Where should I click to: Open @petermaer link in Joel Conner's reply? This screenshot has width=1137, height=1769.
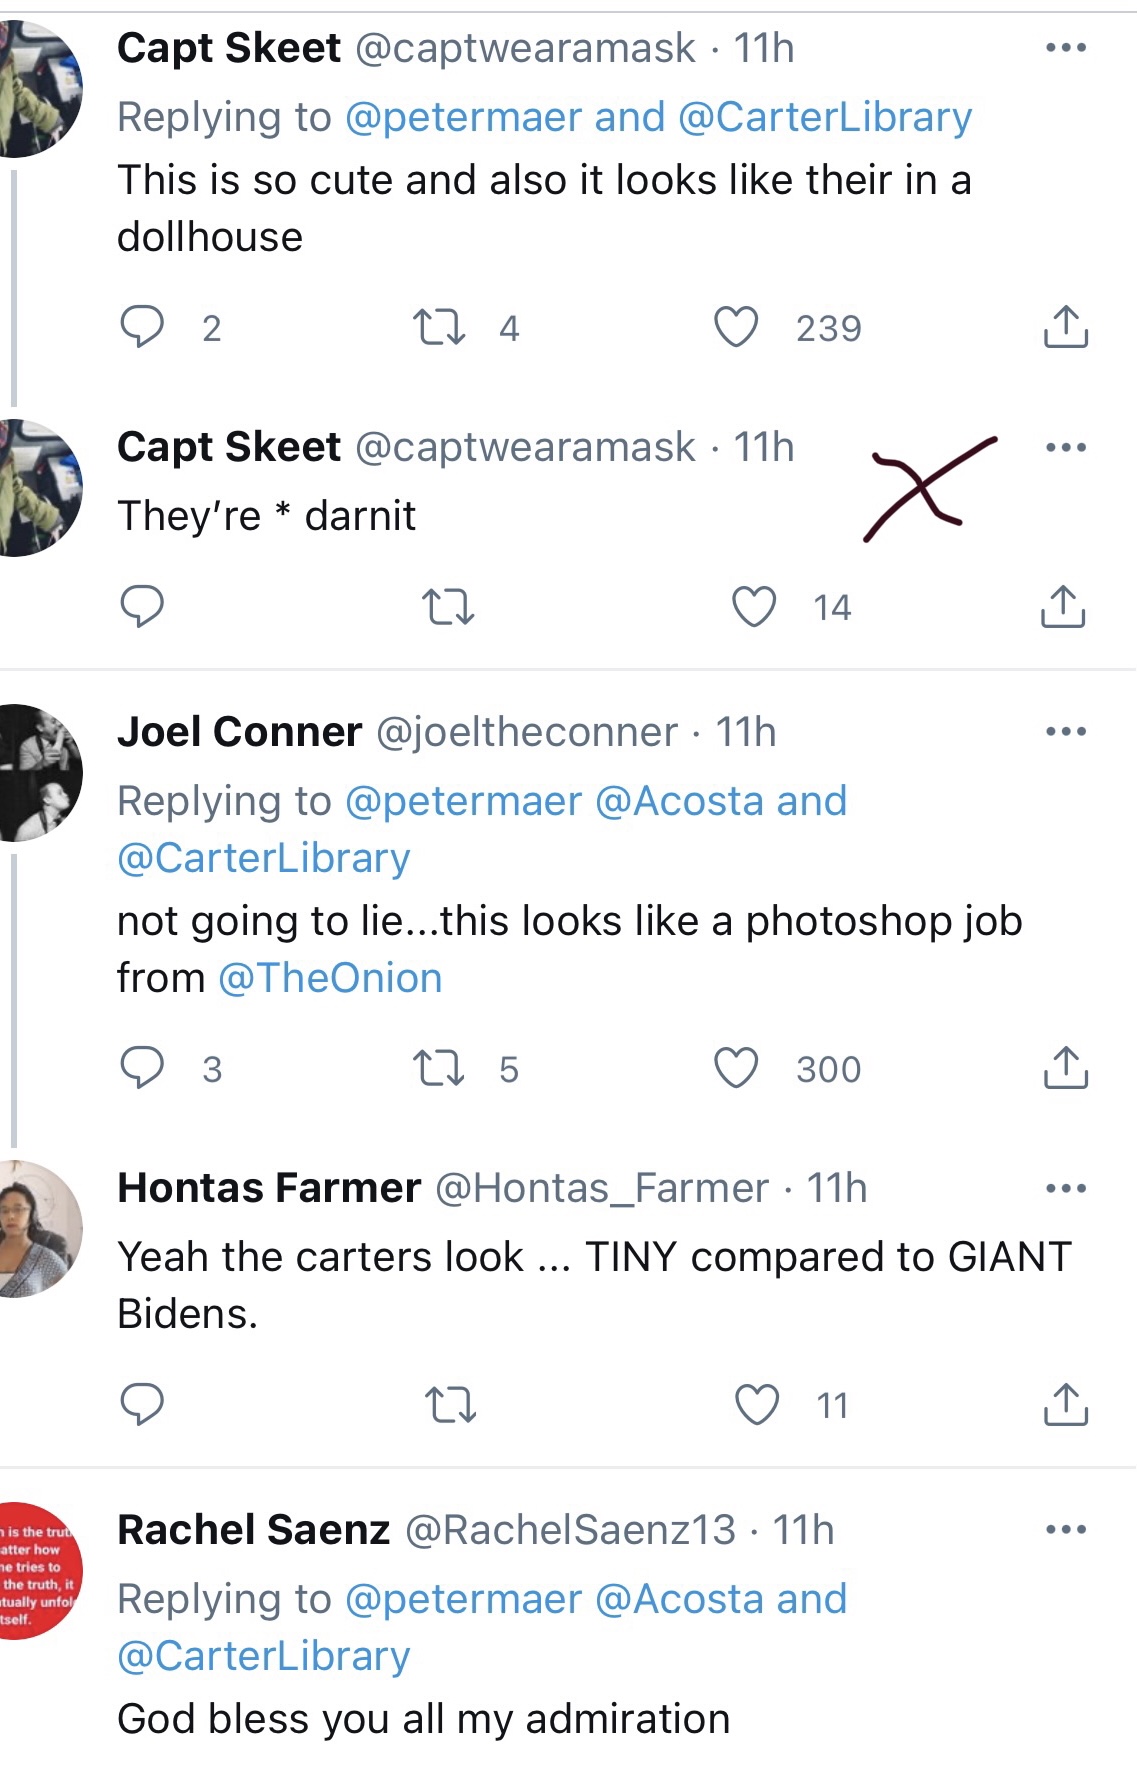[463, 801]
